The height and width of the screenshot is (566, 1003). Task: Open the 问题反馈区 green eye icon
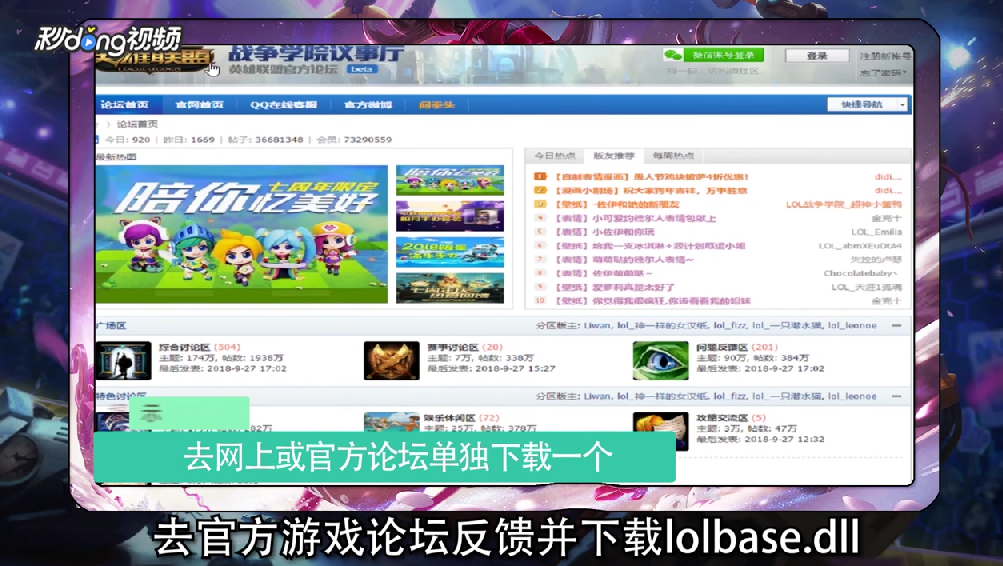(660, 360)
